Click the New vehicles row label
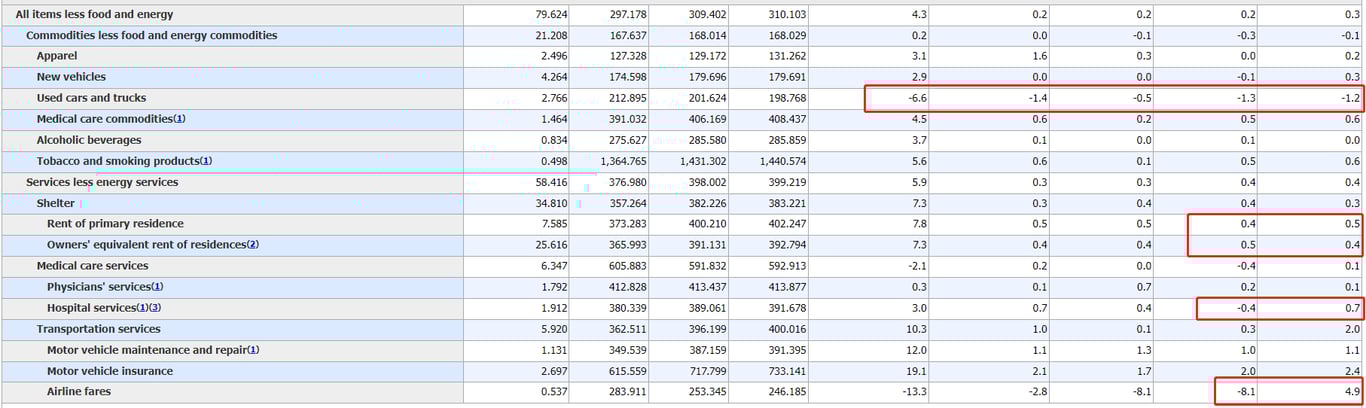 coord(71,77)
